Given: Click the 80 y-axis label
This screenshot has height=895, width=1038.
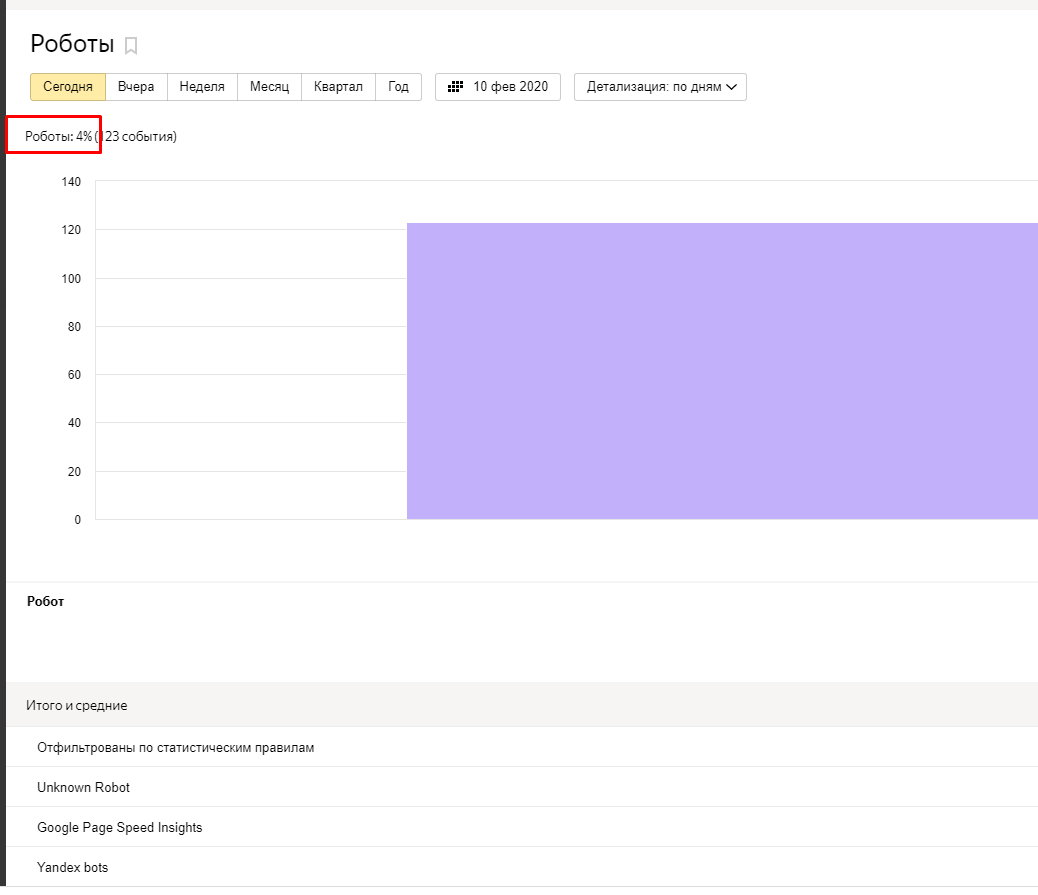Looking at the screenshot, I should point(74,326).
